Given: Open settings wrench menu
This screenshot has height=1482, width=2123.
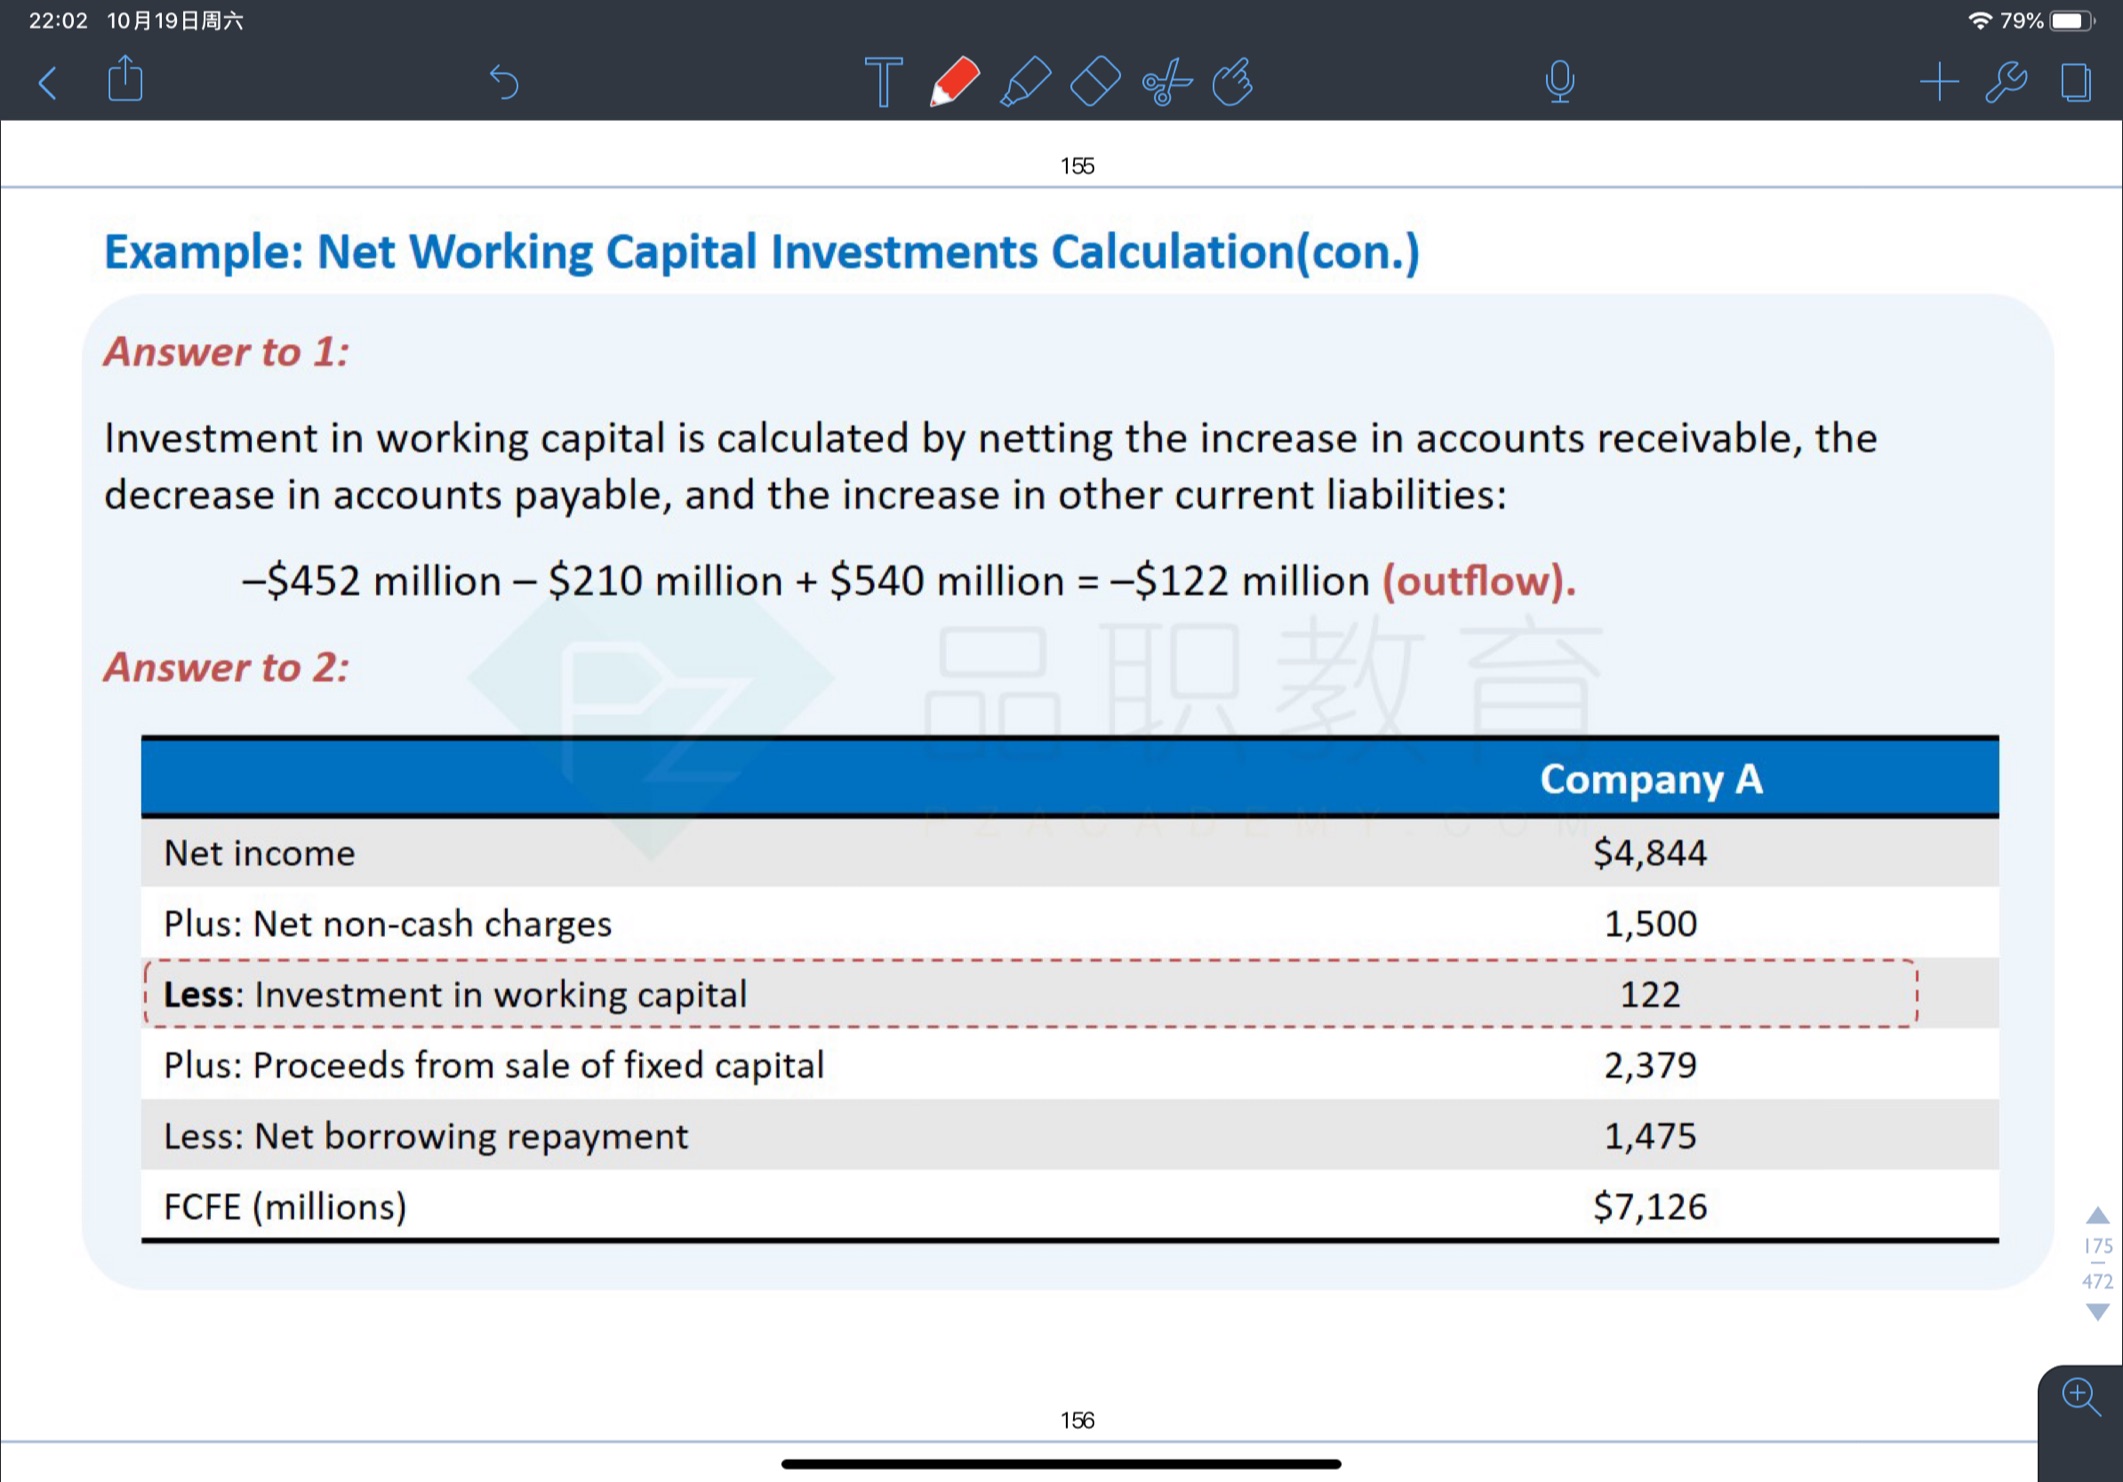Looking at the screenshot, I should click(x=2006, y=81).
